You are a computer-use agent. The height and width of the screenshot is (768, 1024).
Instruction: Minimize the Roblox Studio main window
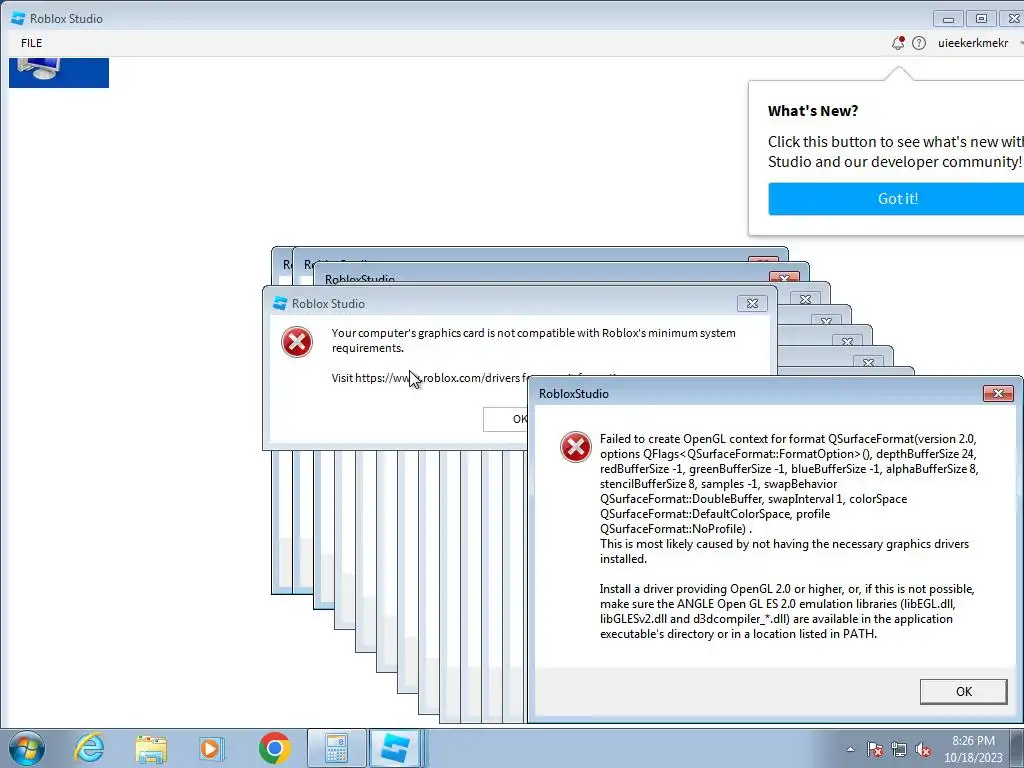[x=948, y=19]
